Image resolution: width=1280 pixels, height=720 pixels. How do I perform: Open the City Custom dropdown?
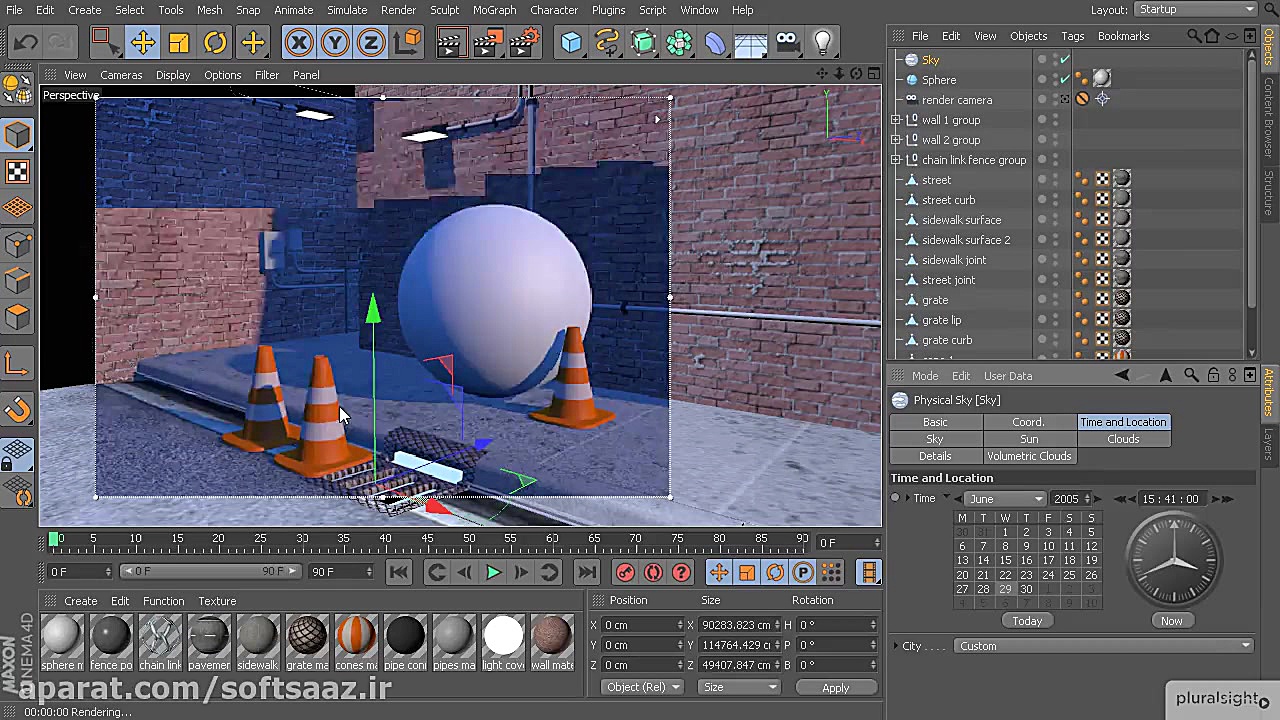[x=1103, y=646]
